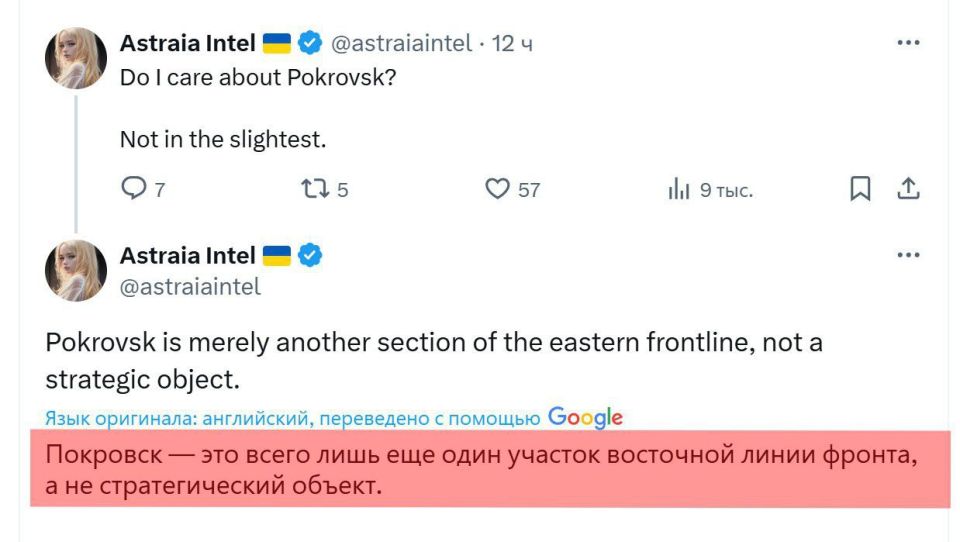This screenshot has height=542, width=960.
Task: Open the tweet via the "12 ч" timestamp
Action: [x=512, y=44]
